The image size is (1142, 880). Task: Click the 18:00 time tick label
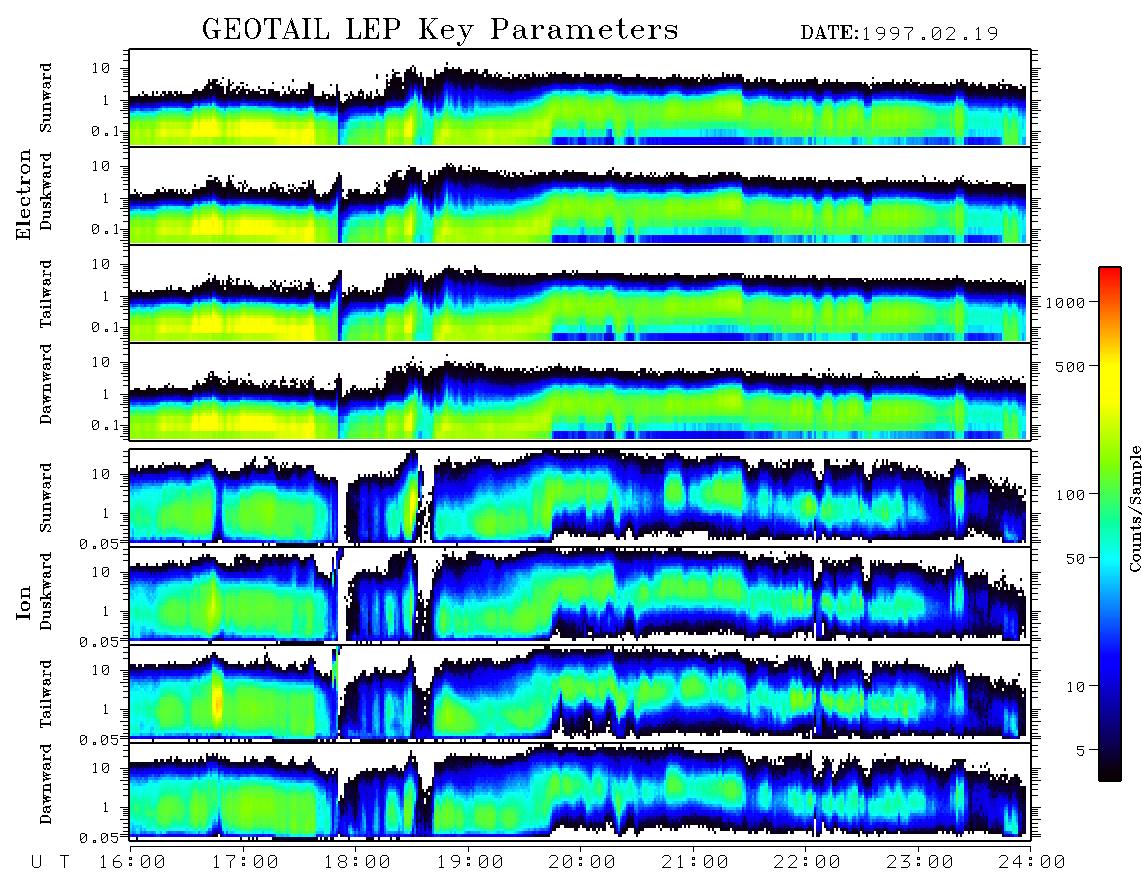(x=357, y=862)
